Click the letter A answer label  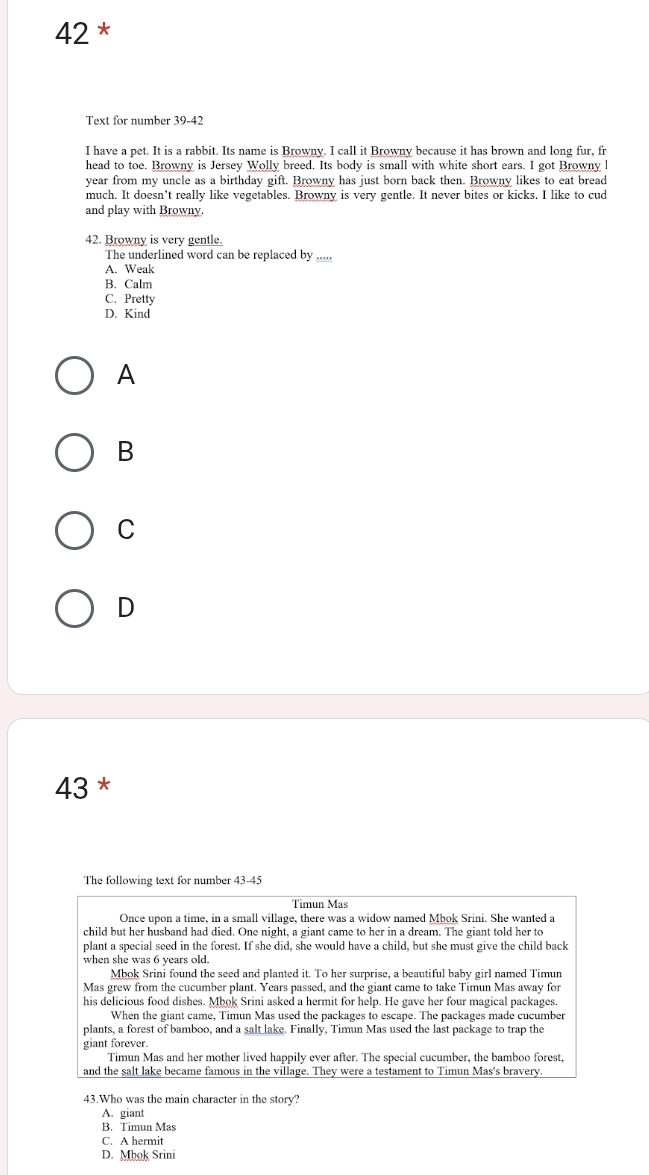[x=127, y=375]
